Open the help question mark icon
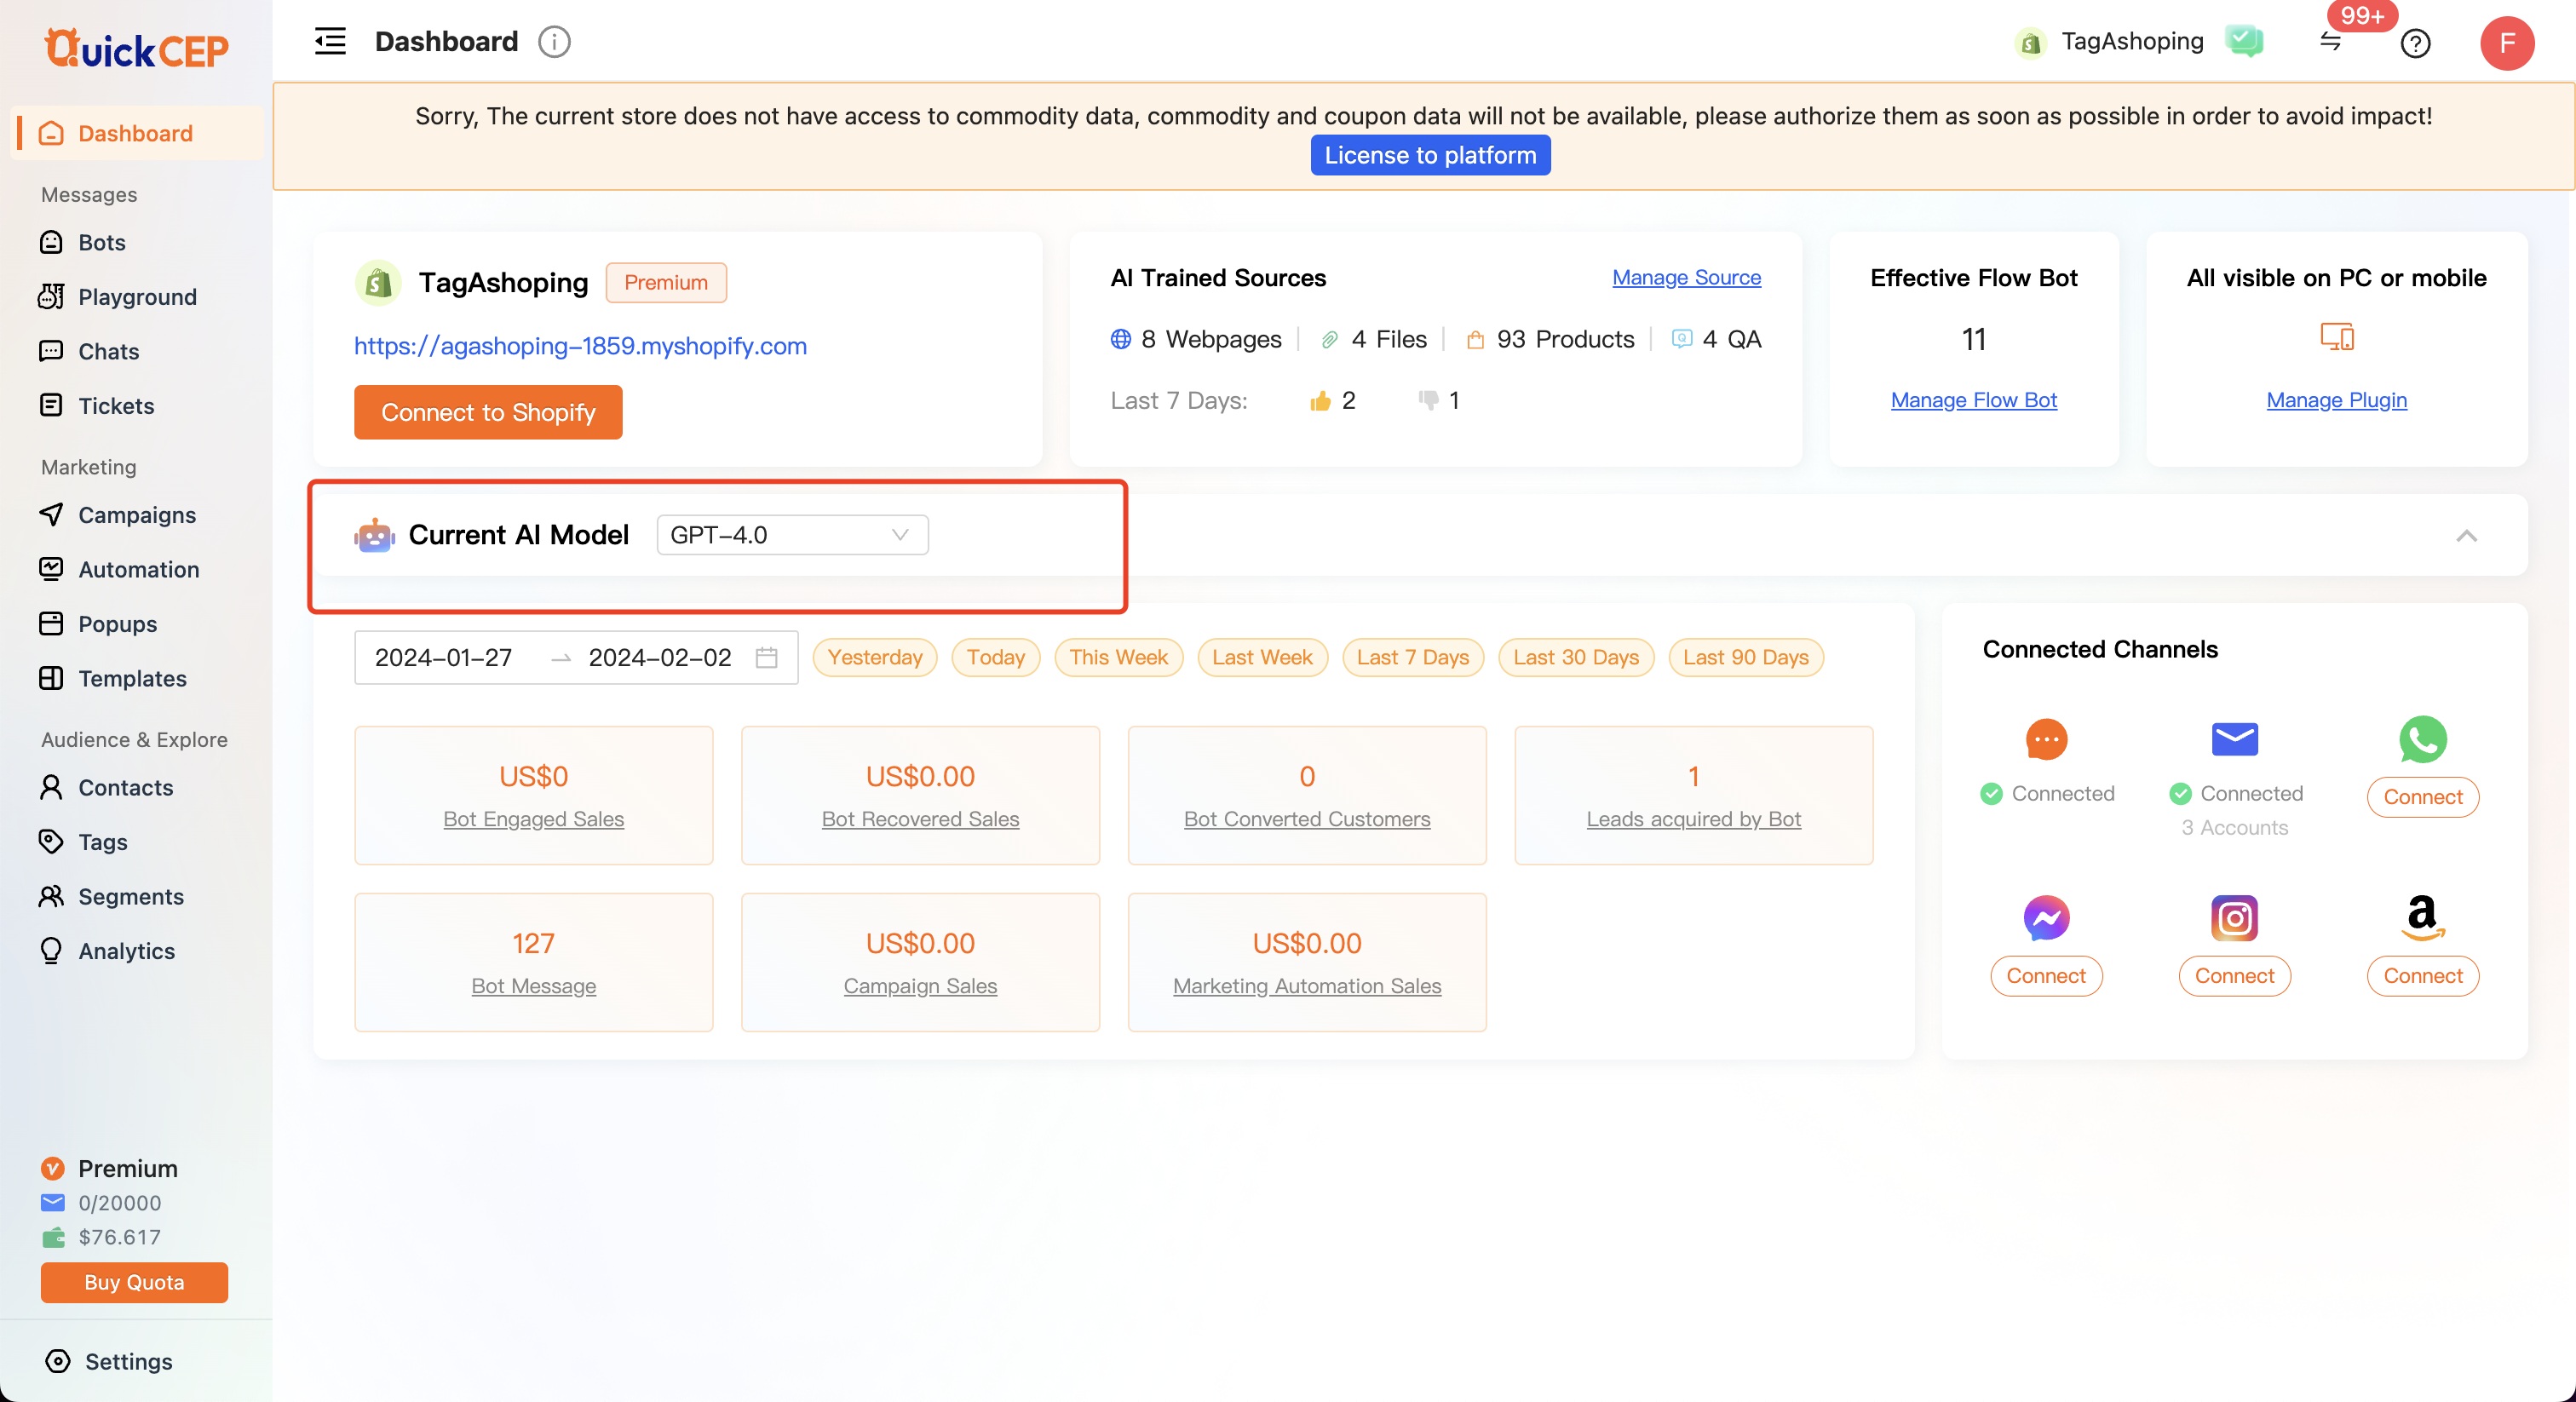The width and height of the screenshot is (2576, 1402). [2415, 43]
